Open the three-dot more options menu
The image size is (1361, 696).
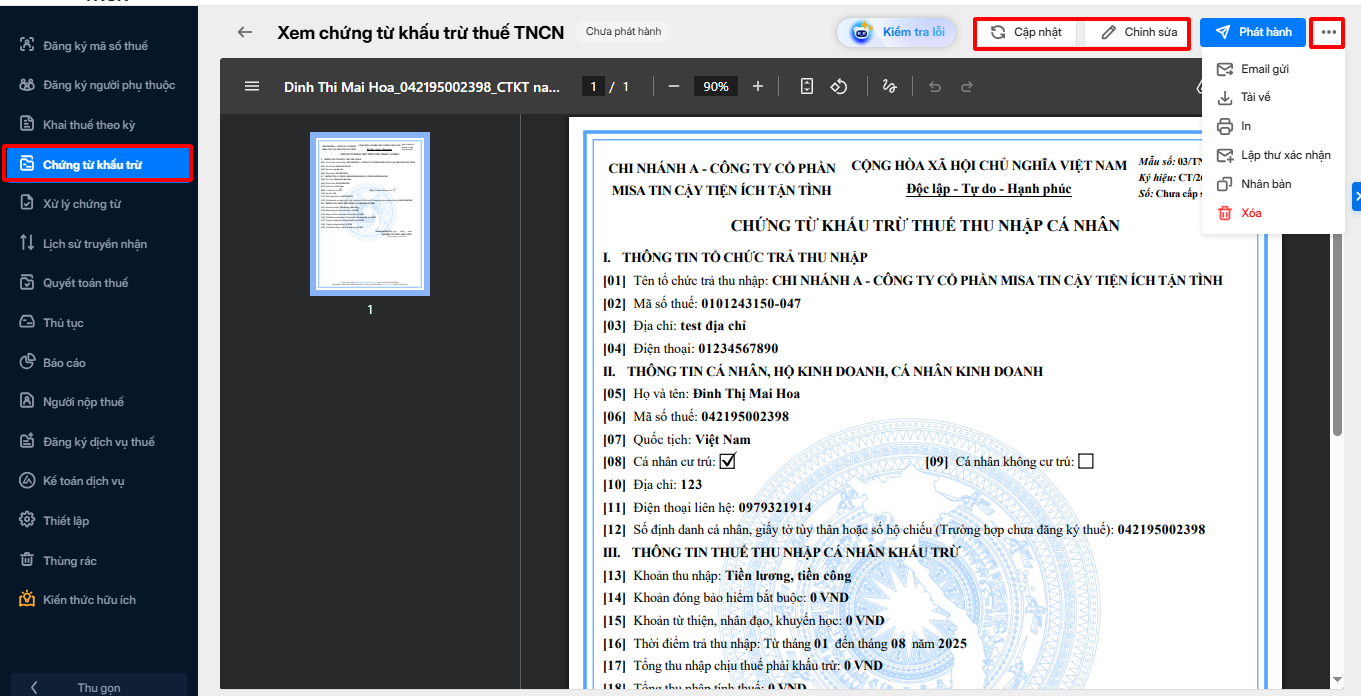coord(1328,32)
